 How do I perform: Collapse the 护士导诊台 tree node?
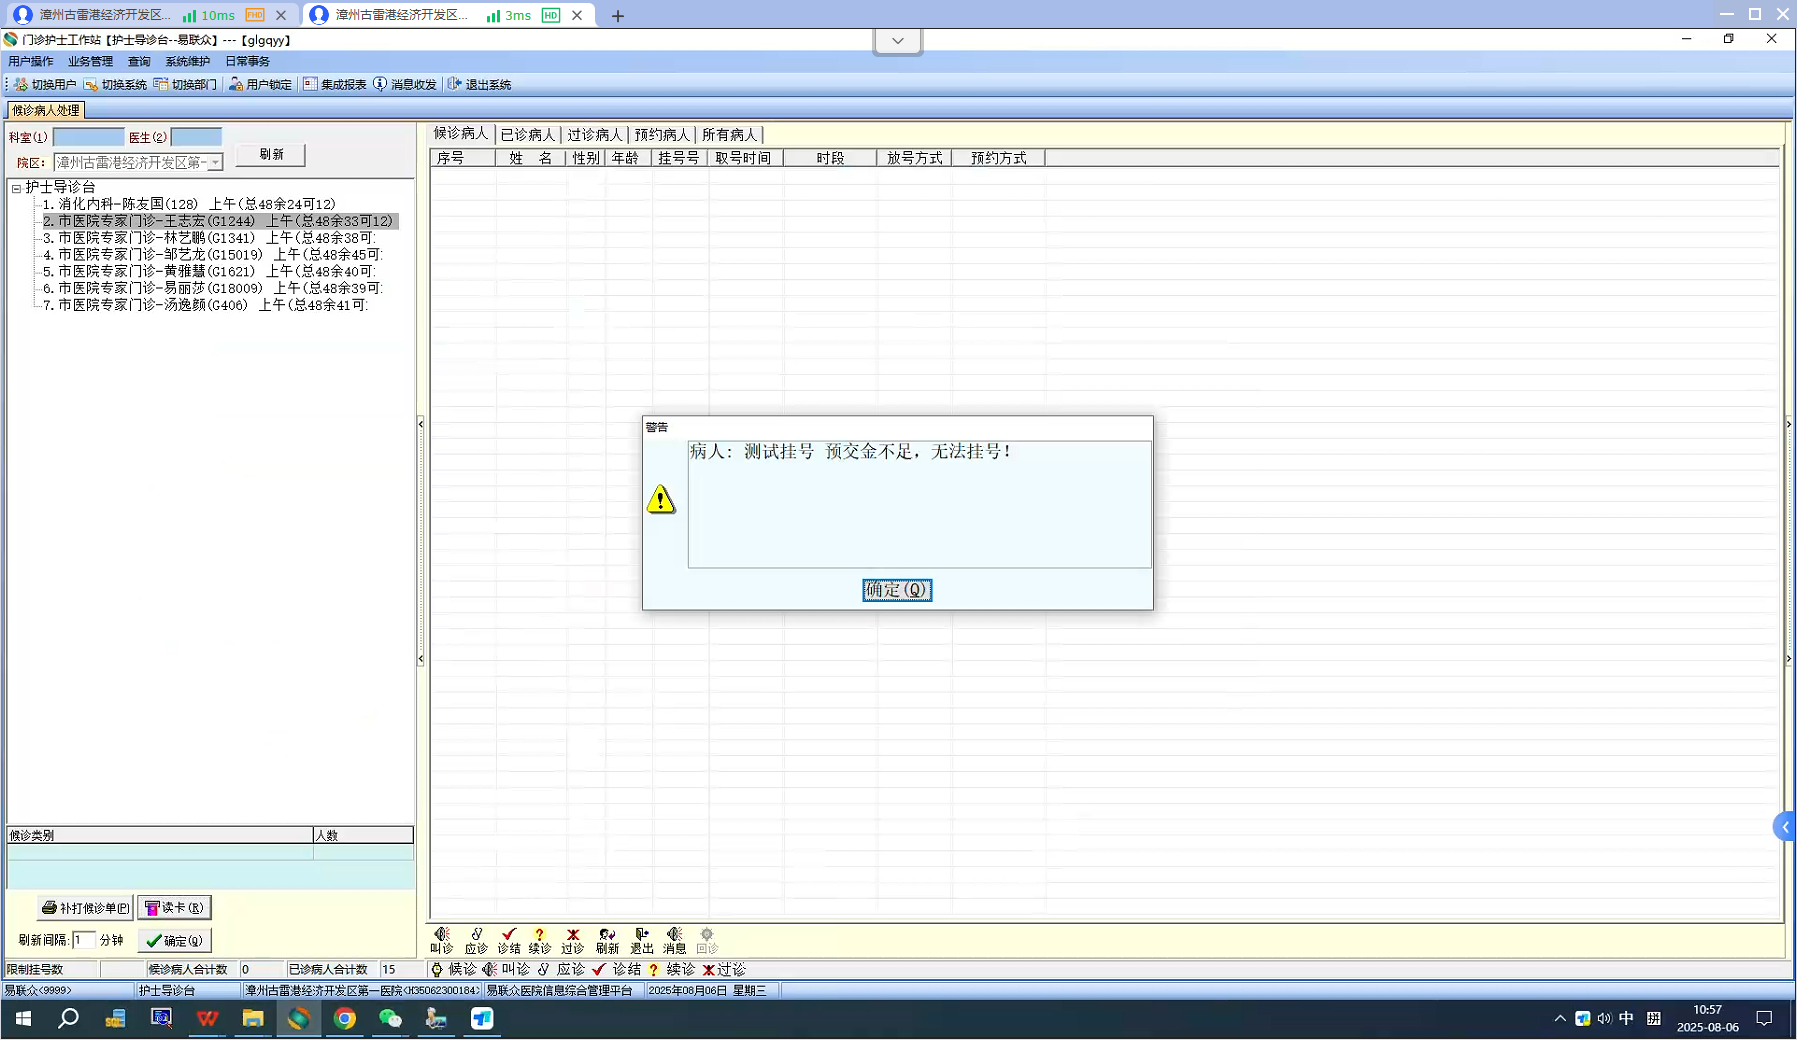[16, 188]
